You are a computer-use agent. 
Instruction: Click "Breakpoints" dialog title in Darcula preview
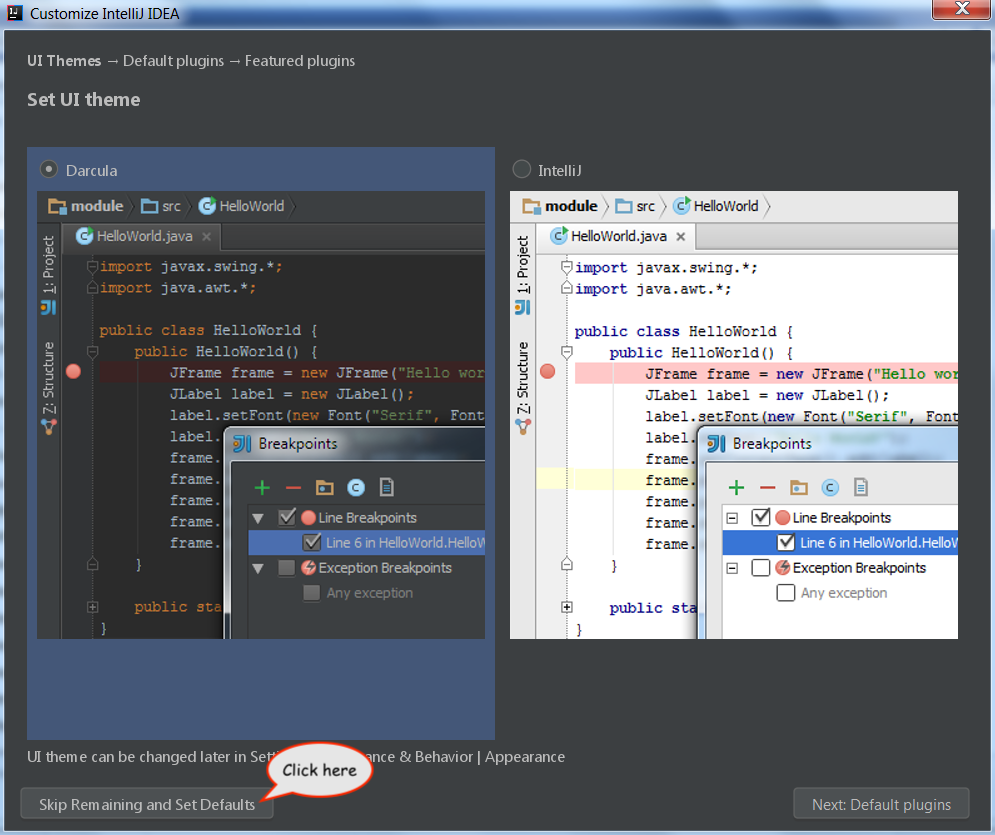pos(298,444)
